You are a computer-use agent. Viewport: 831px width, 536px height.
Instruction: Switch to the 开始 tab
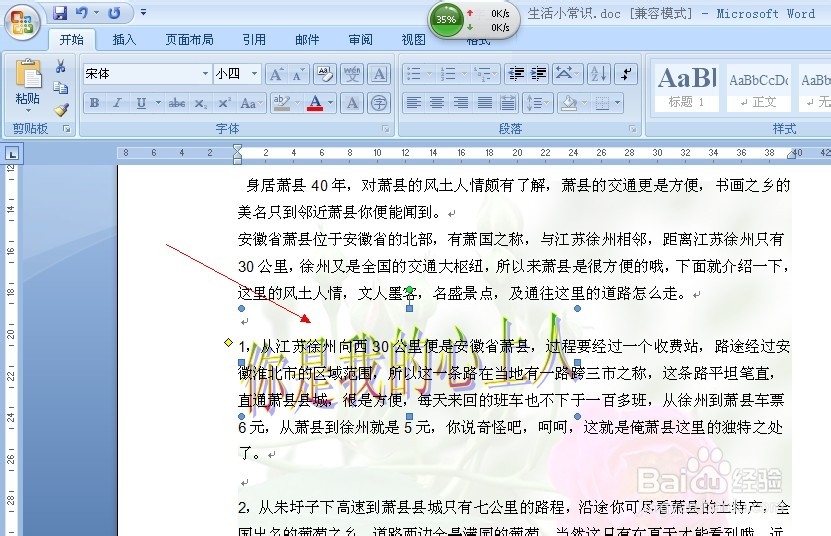[72, 40]
